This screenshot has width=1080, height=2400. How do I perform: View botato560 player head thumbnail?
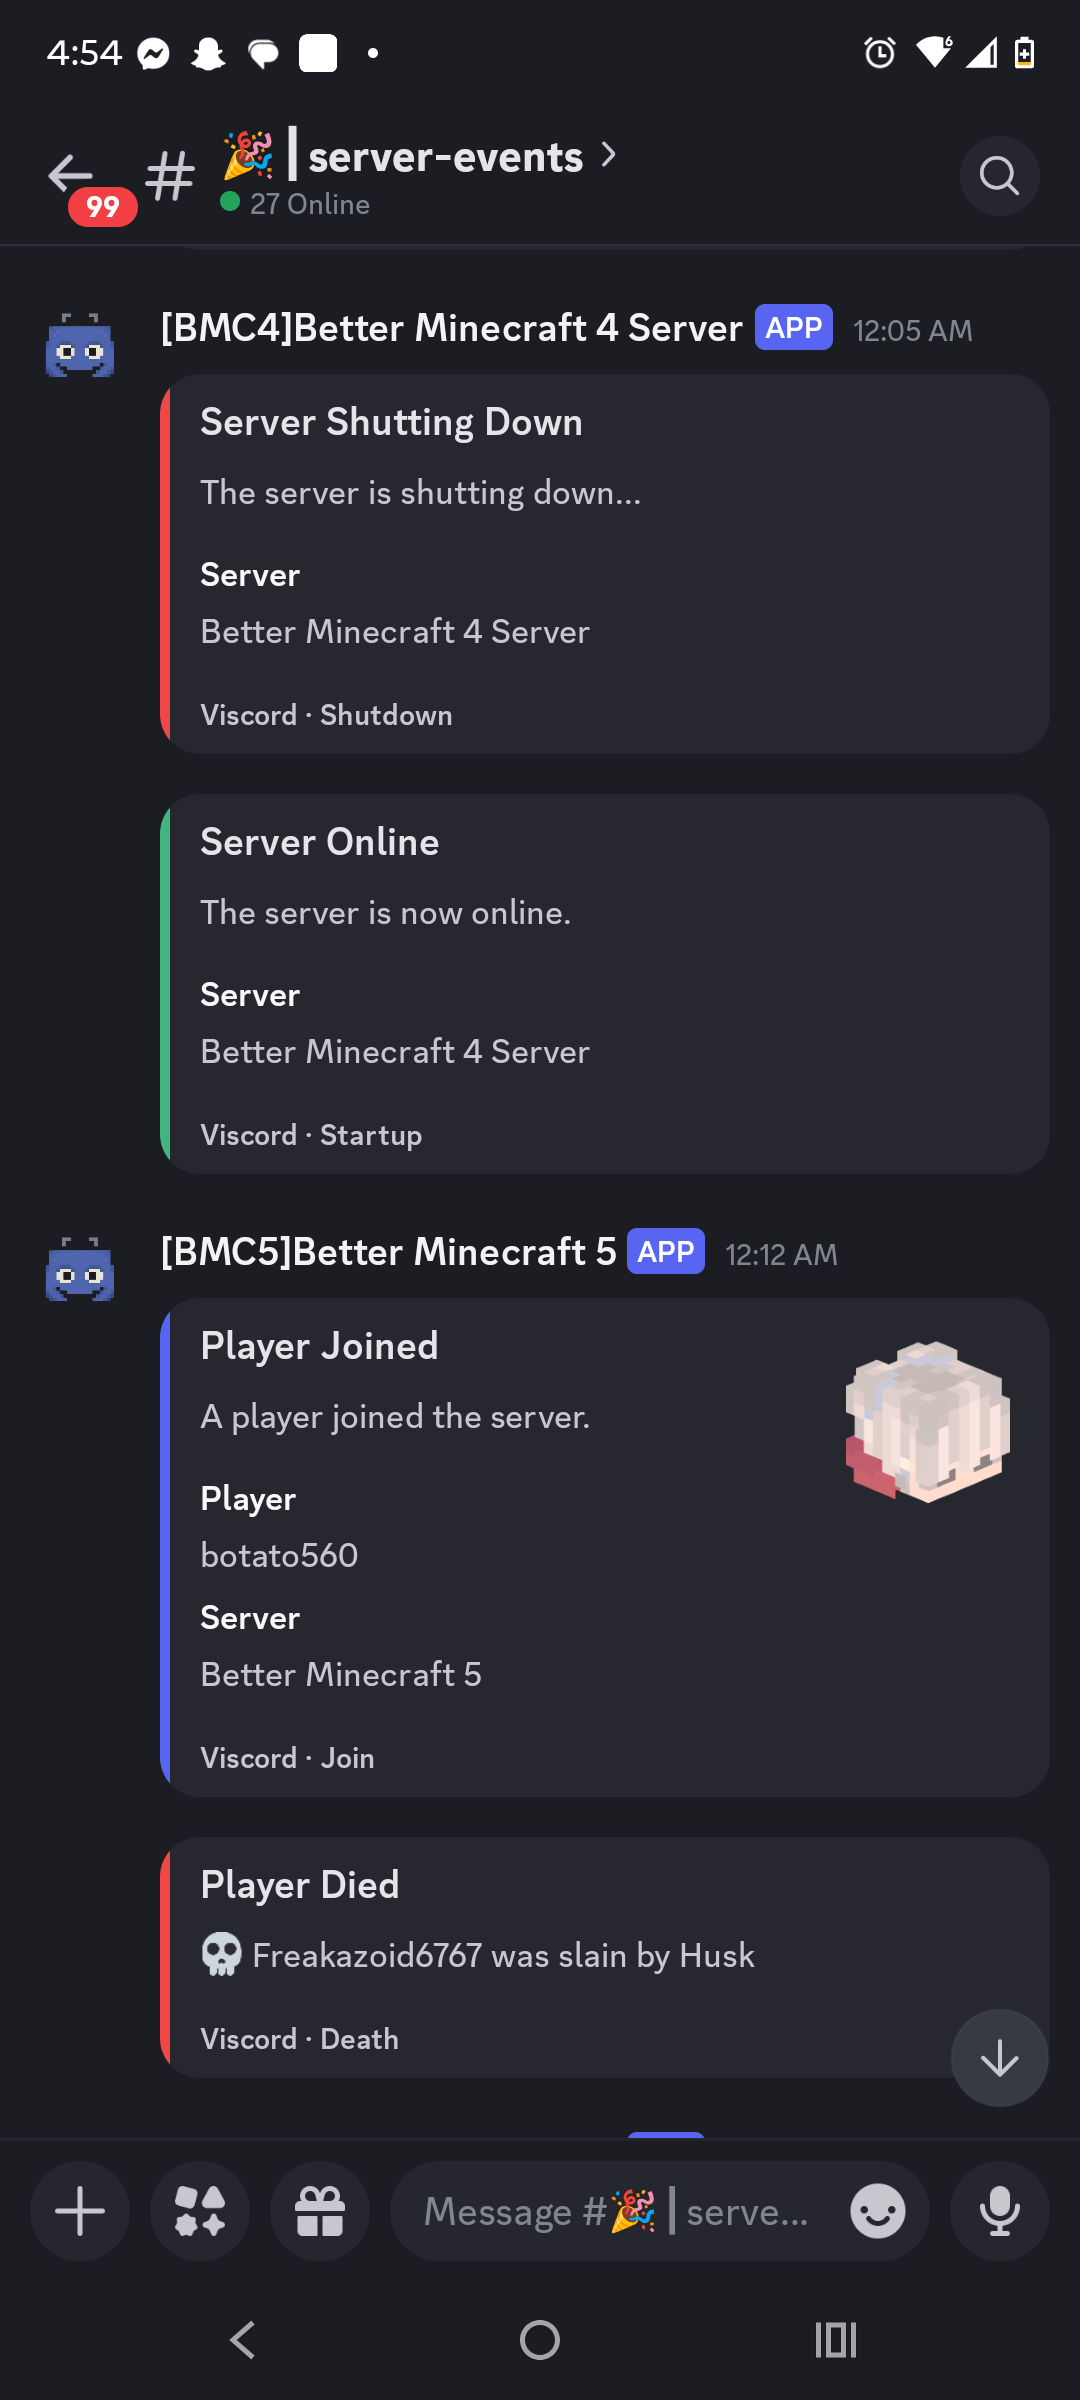tap(927, 1422)
